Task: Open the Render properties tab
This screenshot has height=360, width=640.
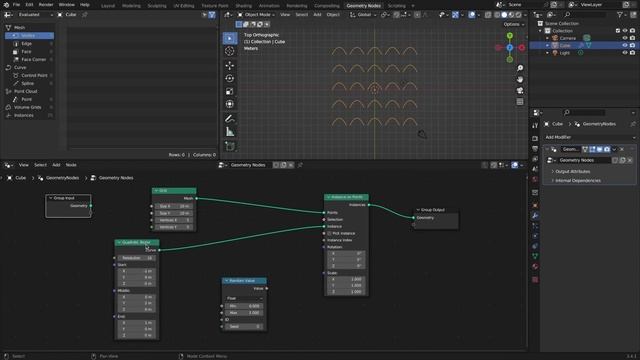Action: (x=535, y=138)
